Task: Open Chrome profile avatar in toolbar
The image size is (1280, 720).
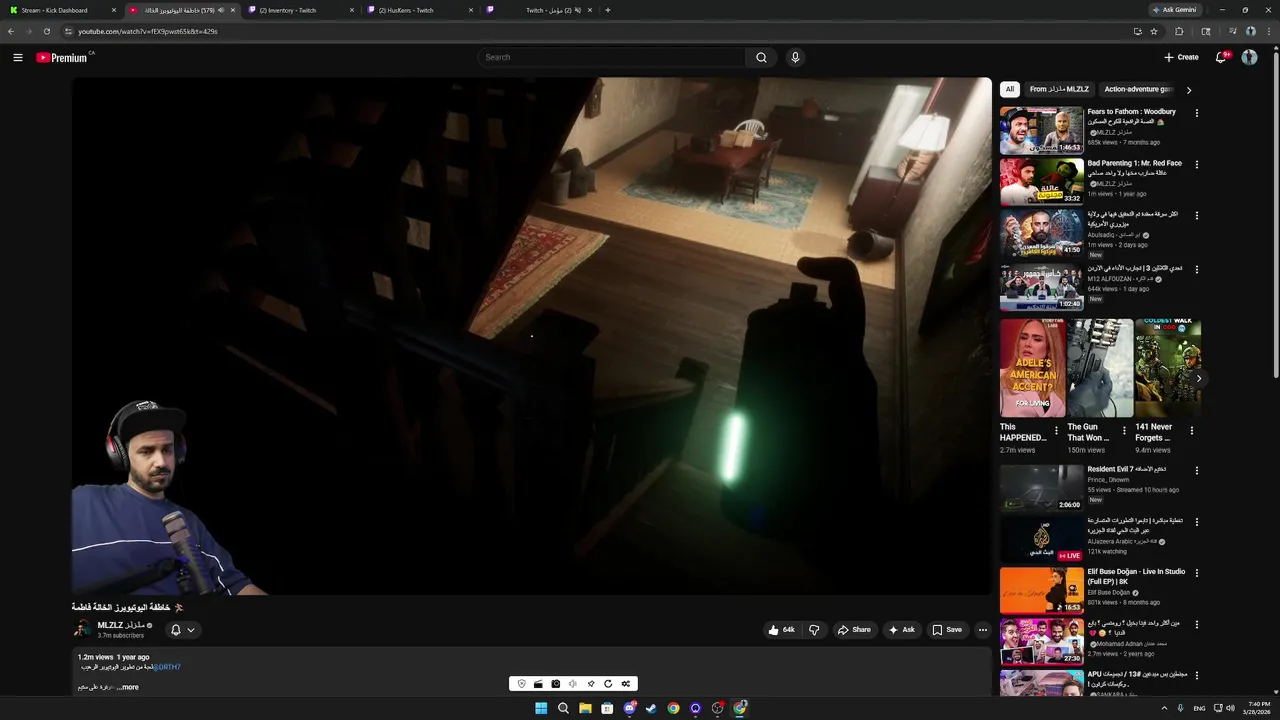Action: (1250, 31)
